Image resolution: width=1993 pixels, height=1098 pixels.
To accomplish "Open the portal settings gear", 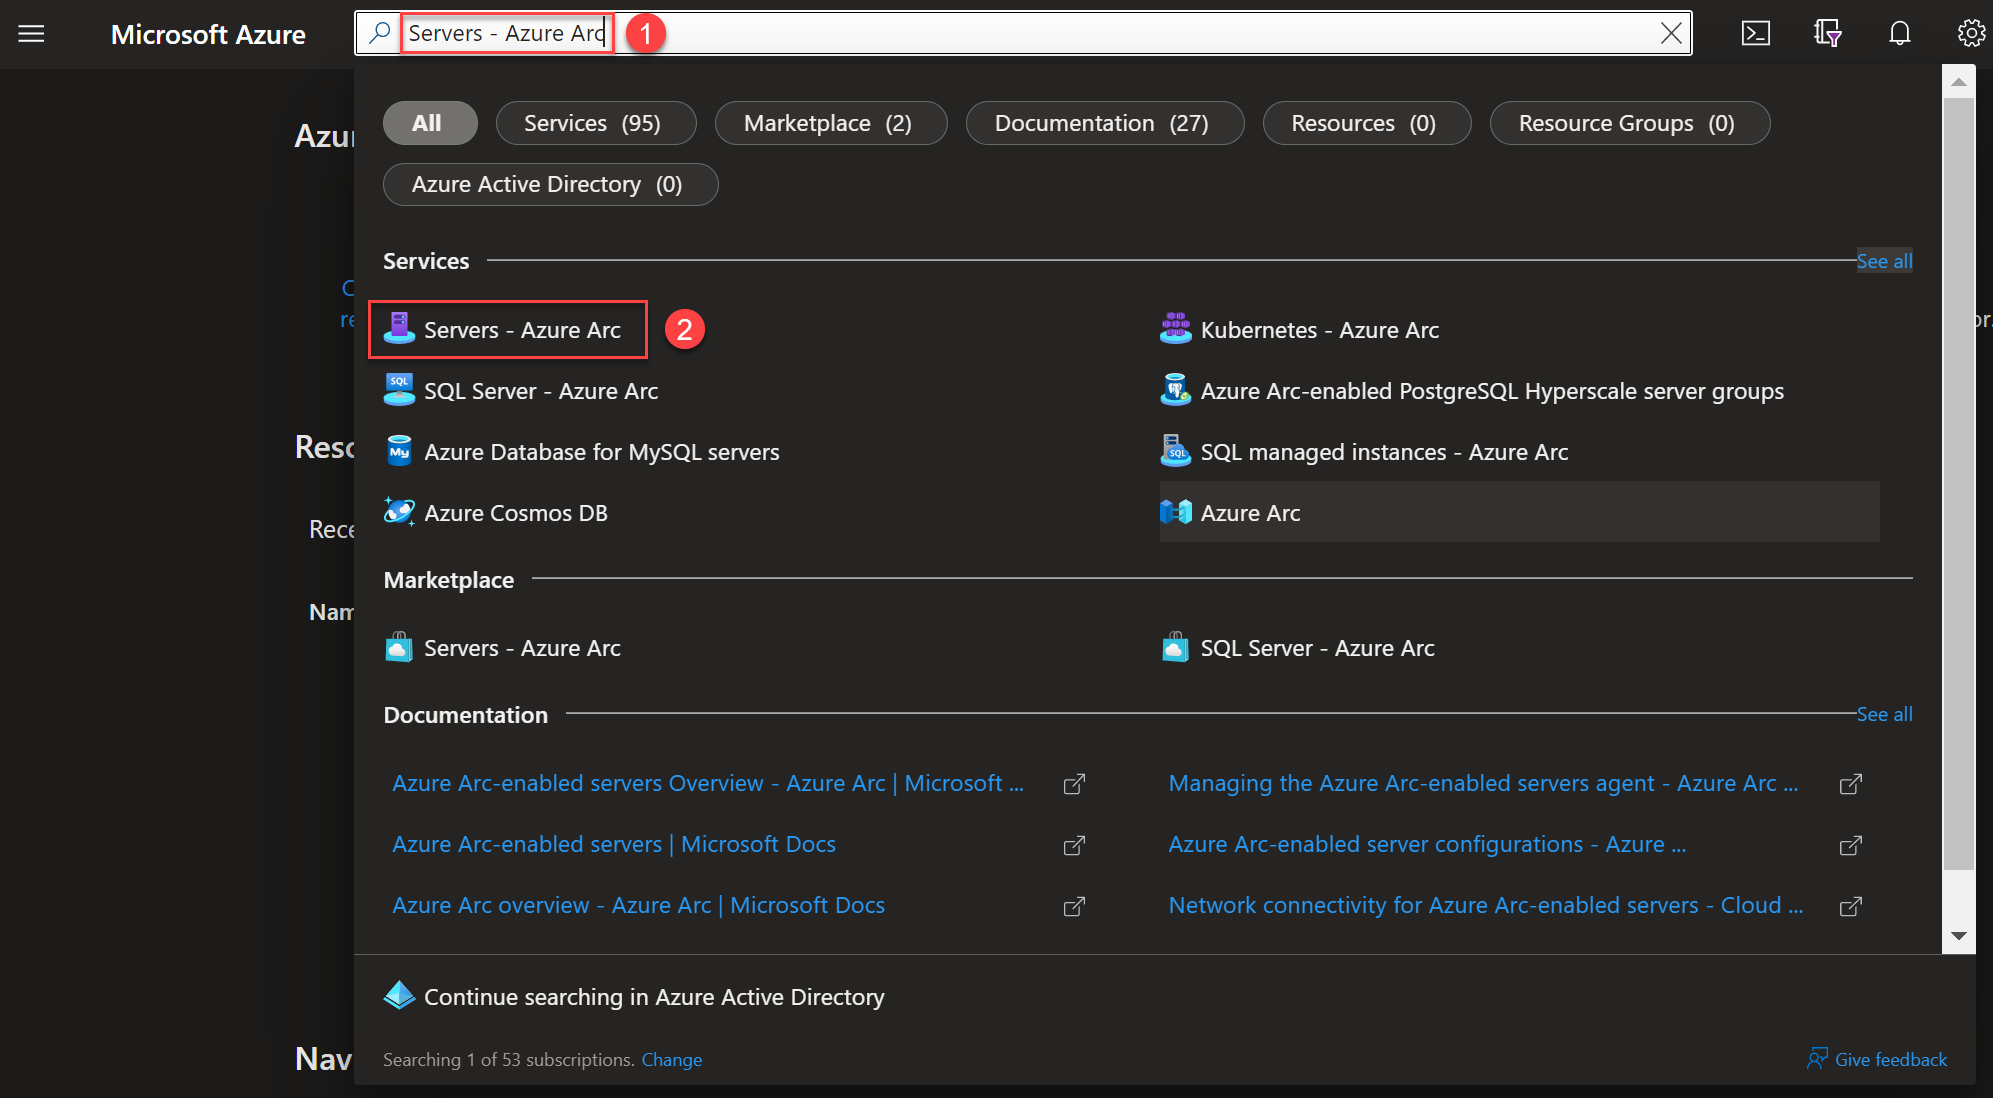I will point(1971,34).
